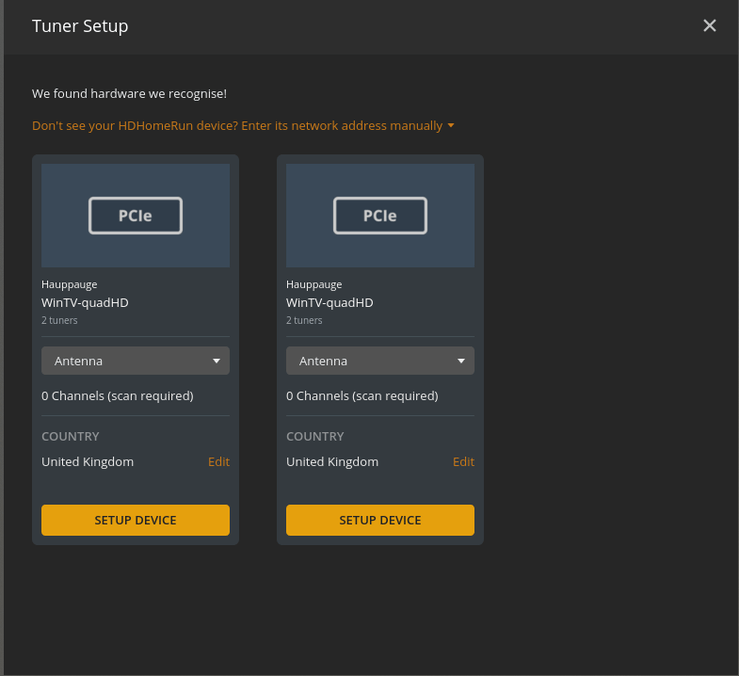Click United Kingdom on the second tuner

(x=332, y=462)
